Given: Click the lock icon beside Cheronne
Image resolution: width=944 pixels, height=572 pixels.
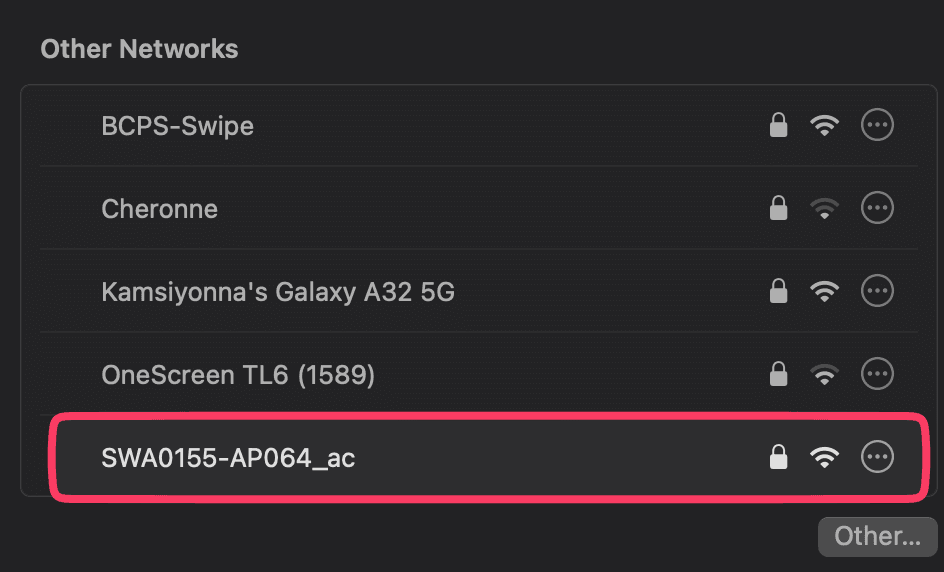Looking at the screenshot, I should click(778, 208).
